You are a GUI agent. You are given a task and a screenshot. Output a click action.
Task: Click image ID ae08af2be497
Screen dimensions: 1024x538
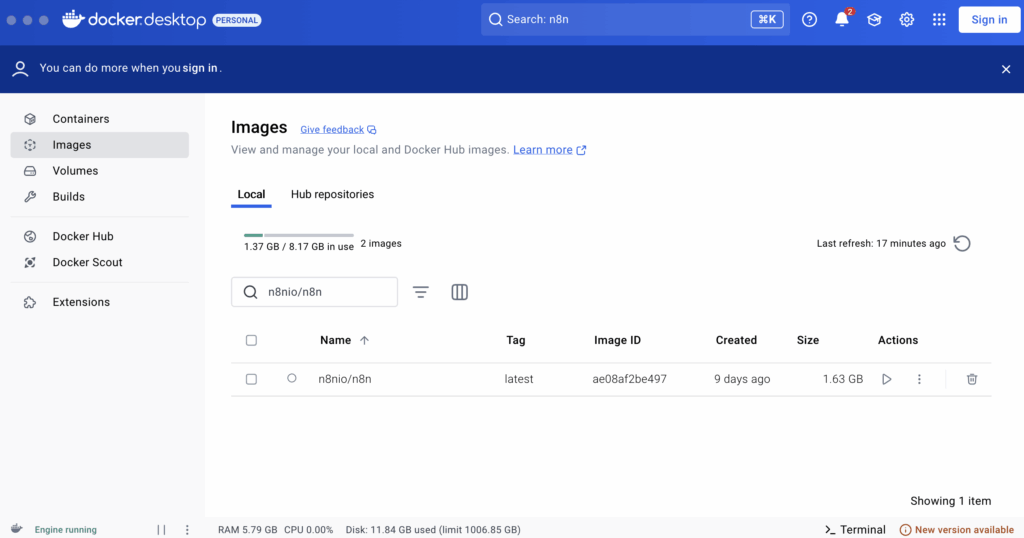click(630, 379)
